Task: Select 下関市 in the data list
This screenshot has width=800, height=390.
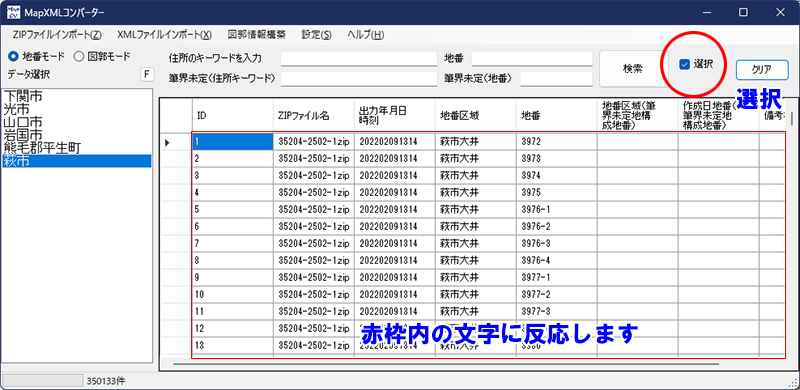Action: pyautogui.click(x=77, y=96)
